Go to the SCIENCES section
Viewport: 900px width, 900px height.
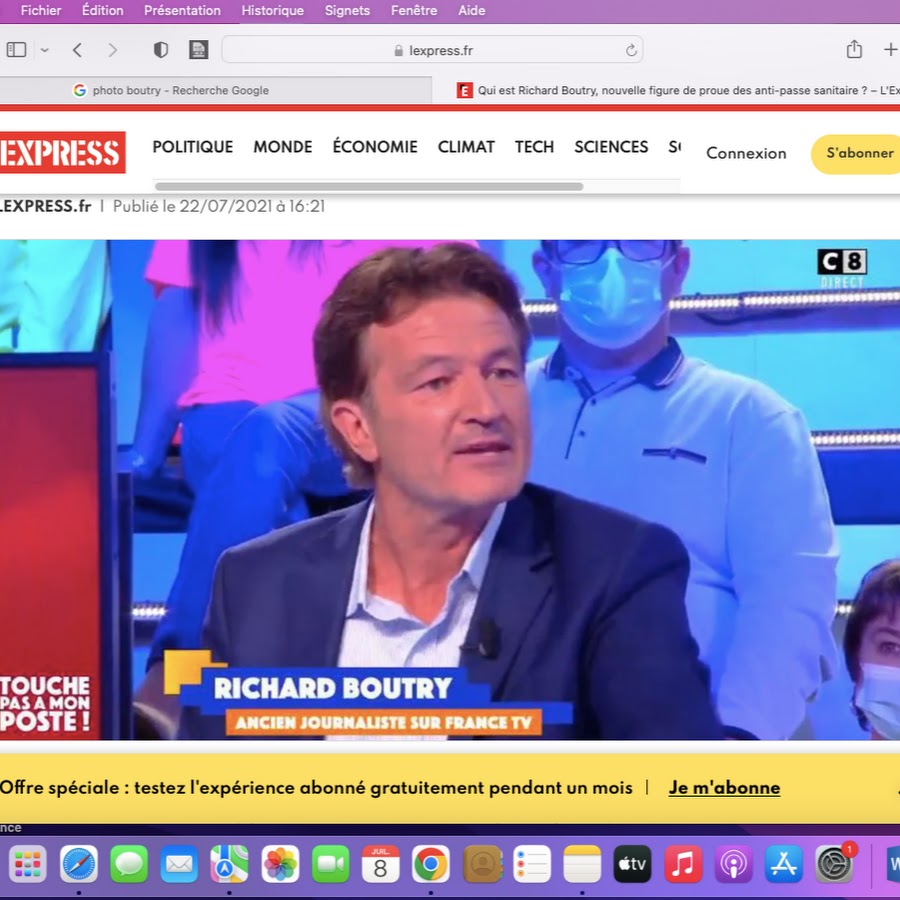[x=611, y=147]
